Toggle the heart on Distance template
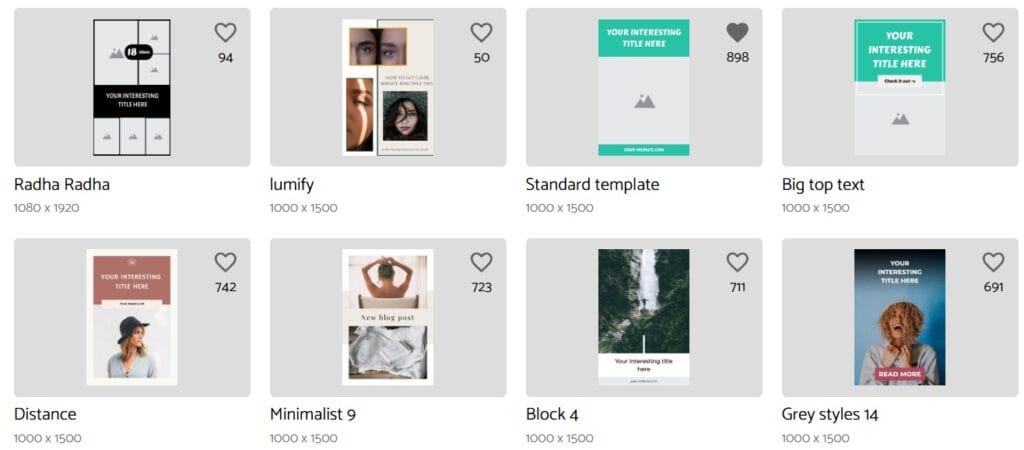 point(225,263)
